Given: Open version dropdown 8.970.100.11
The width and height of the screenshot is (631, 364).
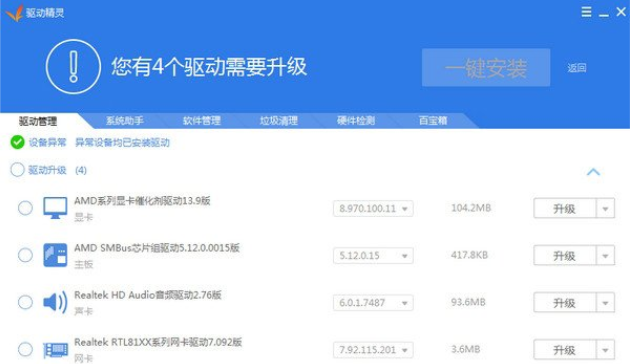Looking at the screenshot, I should click(373, 208).
